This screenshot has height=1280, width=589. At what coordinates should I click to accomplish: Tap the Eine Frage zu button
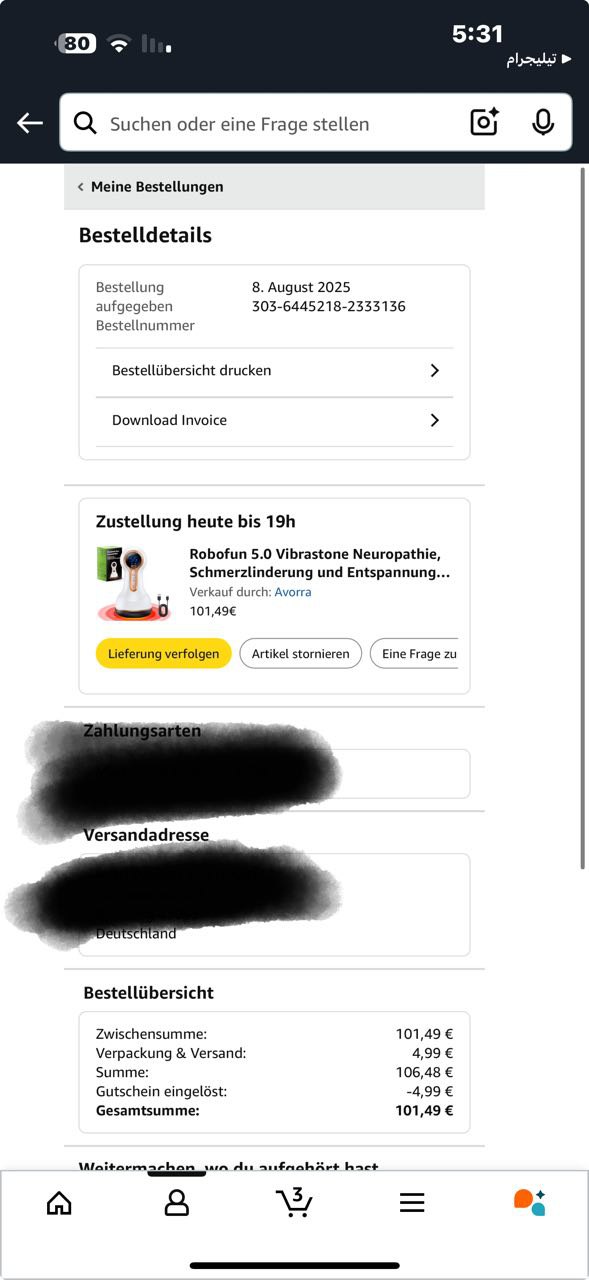coord(414,654)
